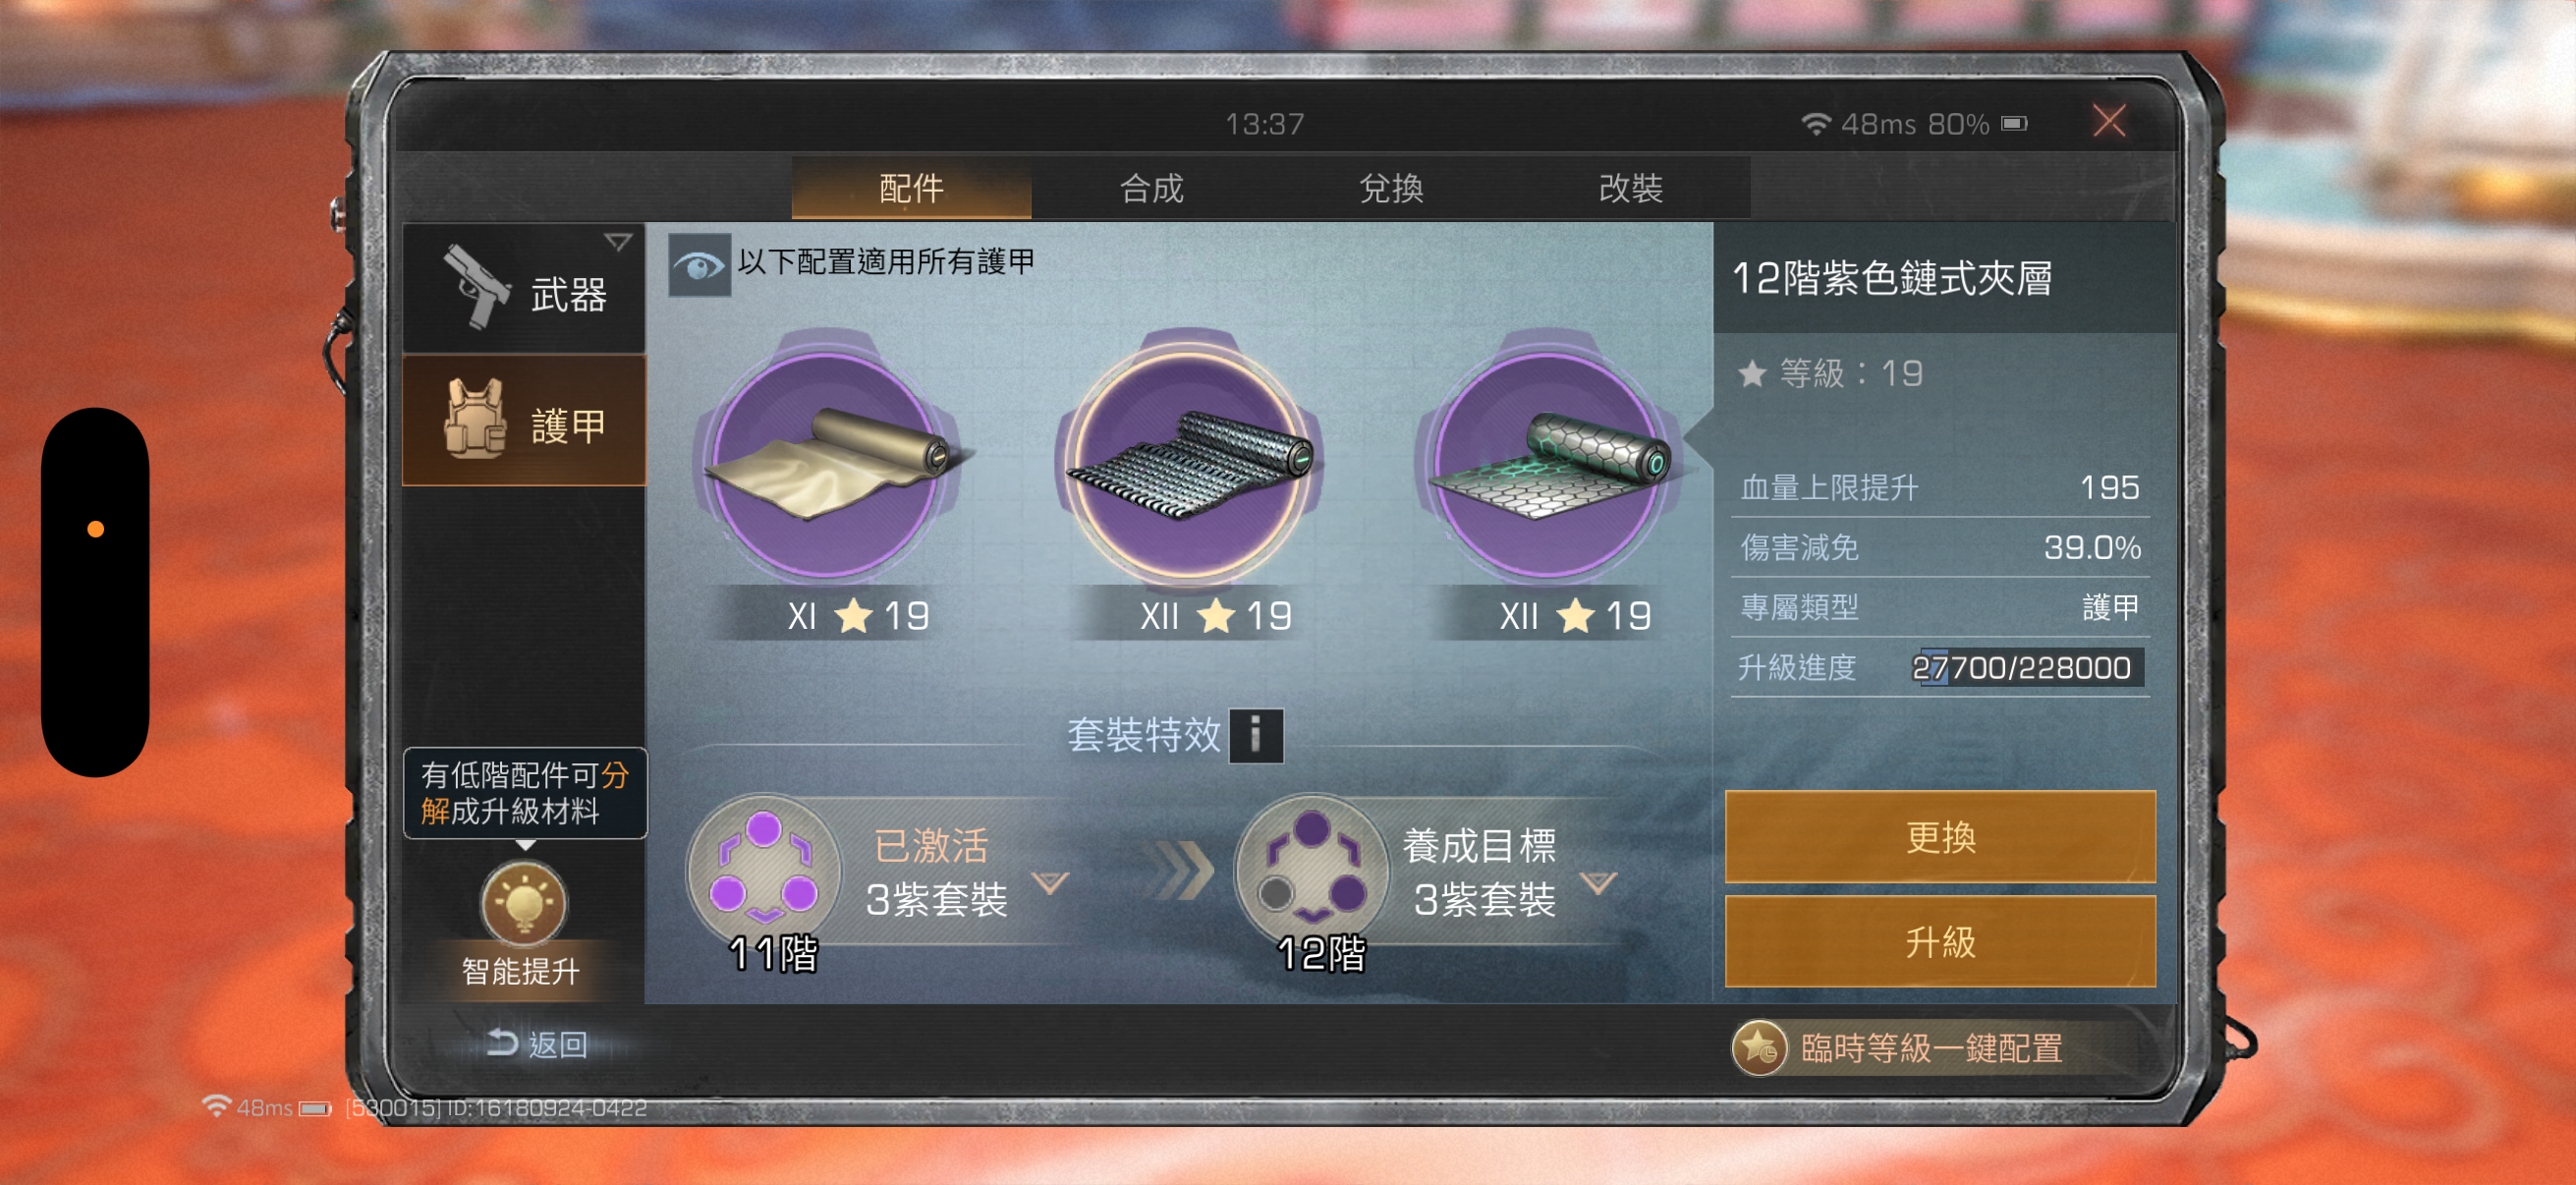
Task: Click the 更換 replace button
Action: (1940, 837)
